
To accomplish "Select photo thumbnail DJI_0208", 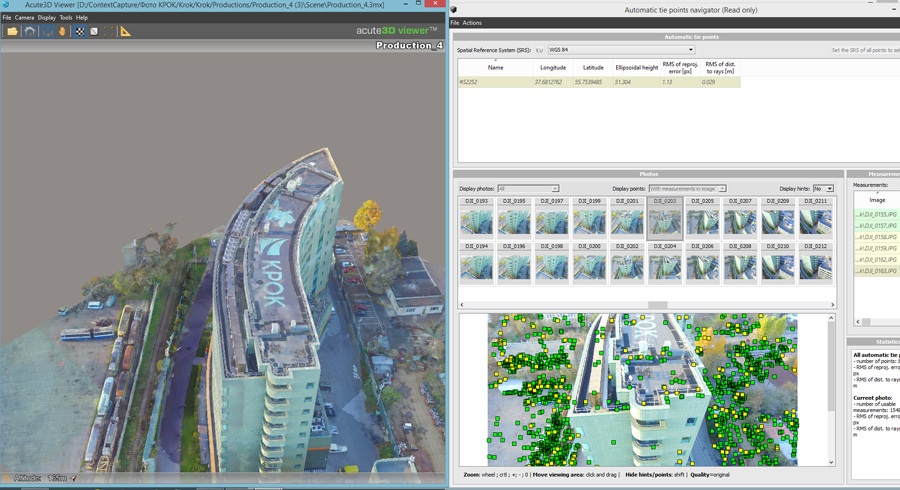I will [x=740, y=263].
